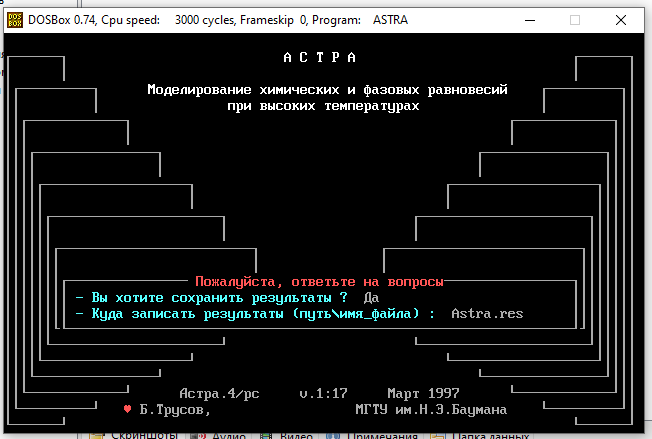Open the 'Видео' tab in the background window
652x439 pixels.
tap(286, 435)
